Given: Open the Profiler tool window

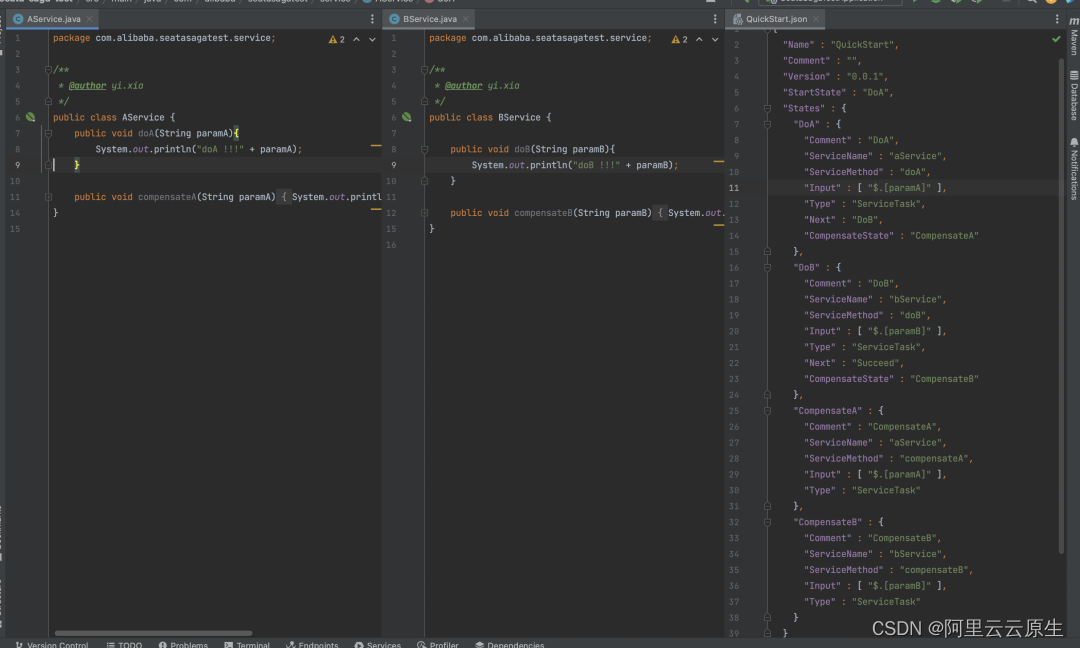Looking at the screenshot, I should [437, 645].
